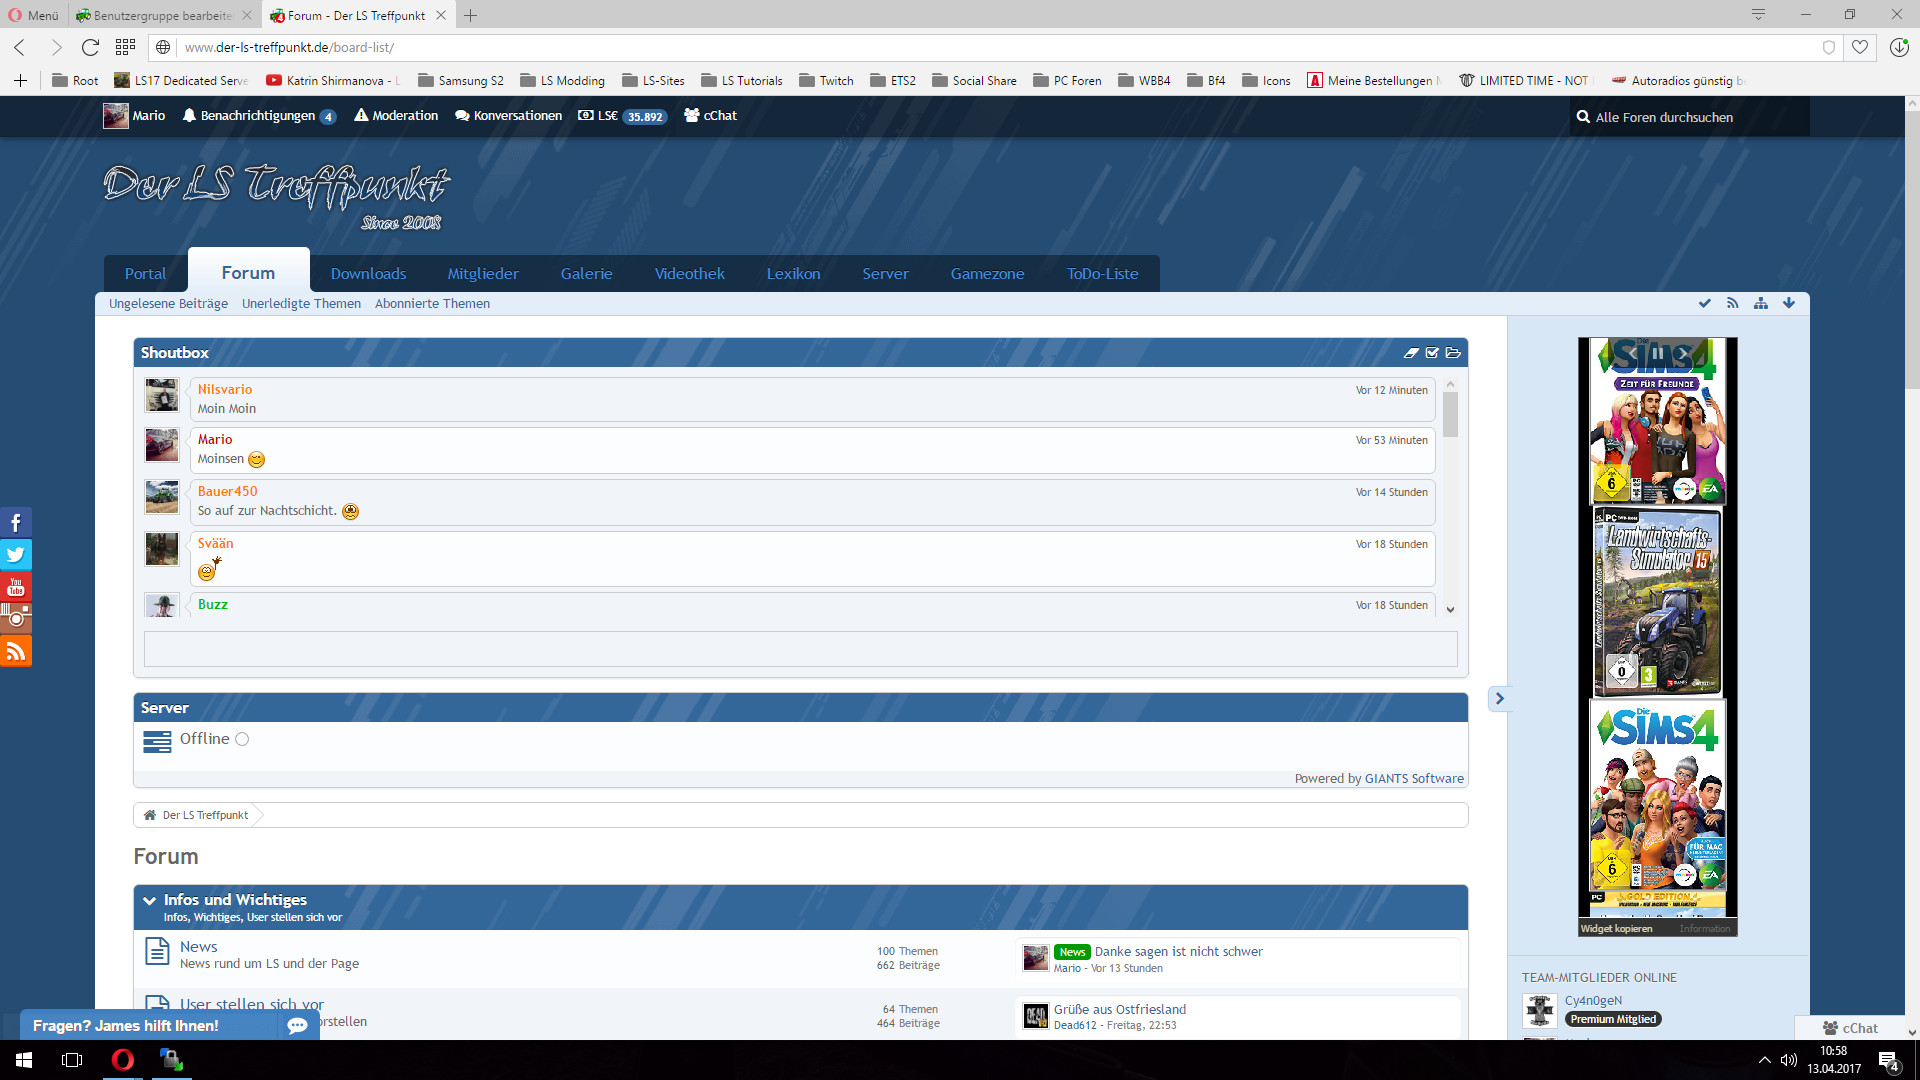
Task: Collapse the Infos und Wichtiges category
Action: pos(149,901)
